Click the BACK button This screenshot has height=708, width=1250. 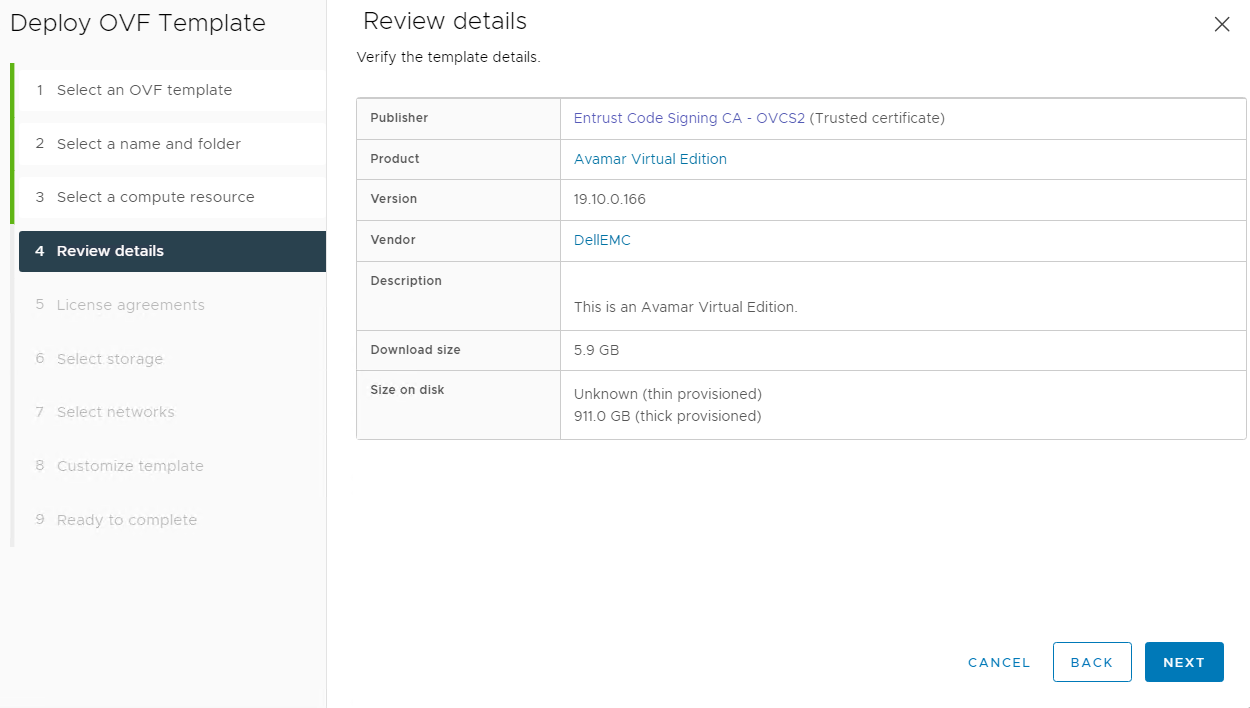point(1092,662)
